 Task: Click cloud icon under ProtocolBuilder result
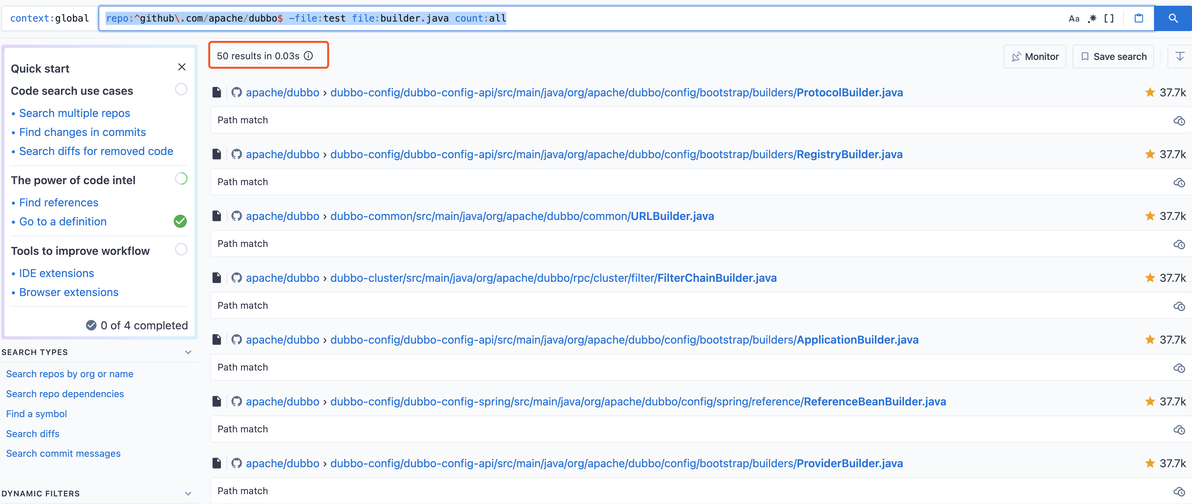point(1179,120)
